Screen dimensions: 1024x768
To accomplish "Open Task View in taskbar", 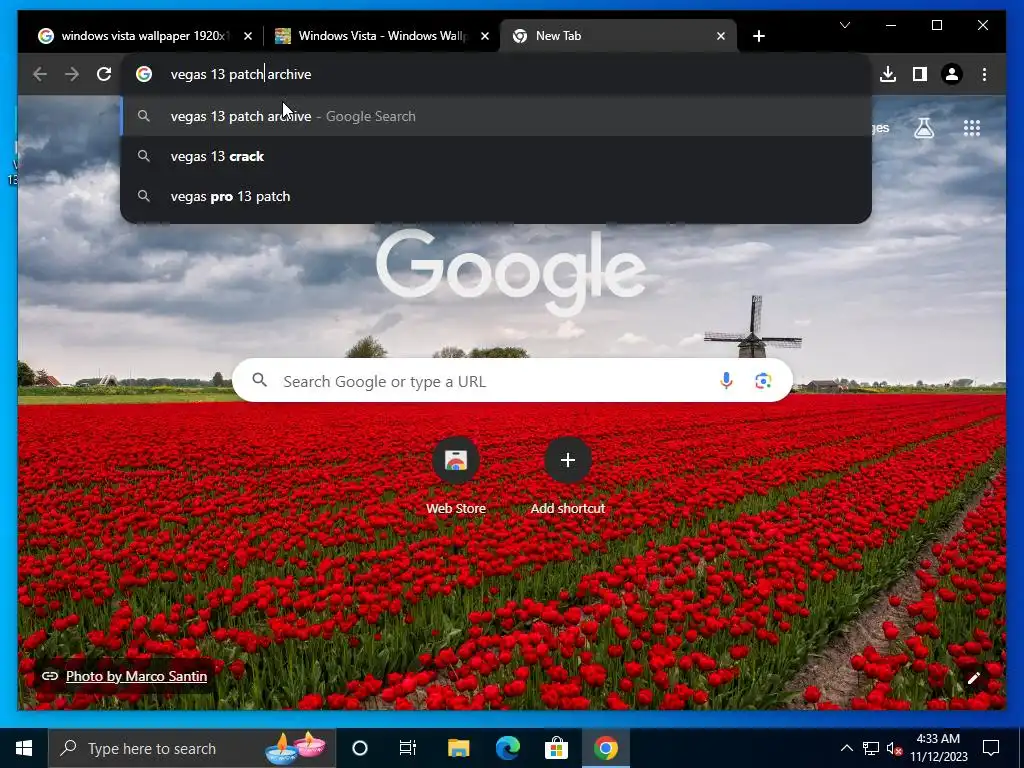I will pos(408,748).
